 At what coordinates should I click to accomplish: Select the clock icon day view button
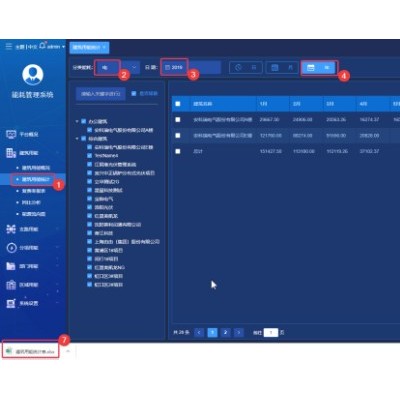click(x=246, y=68)
